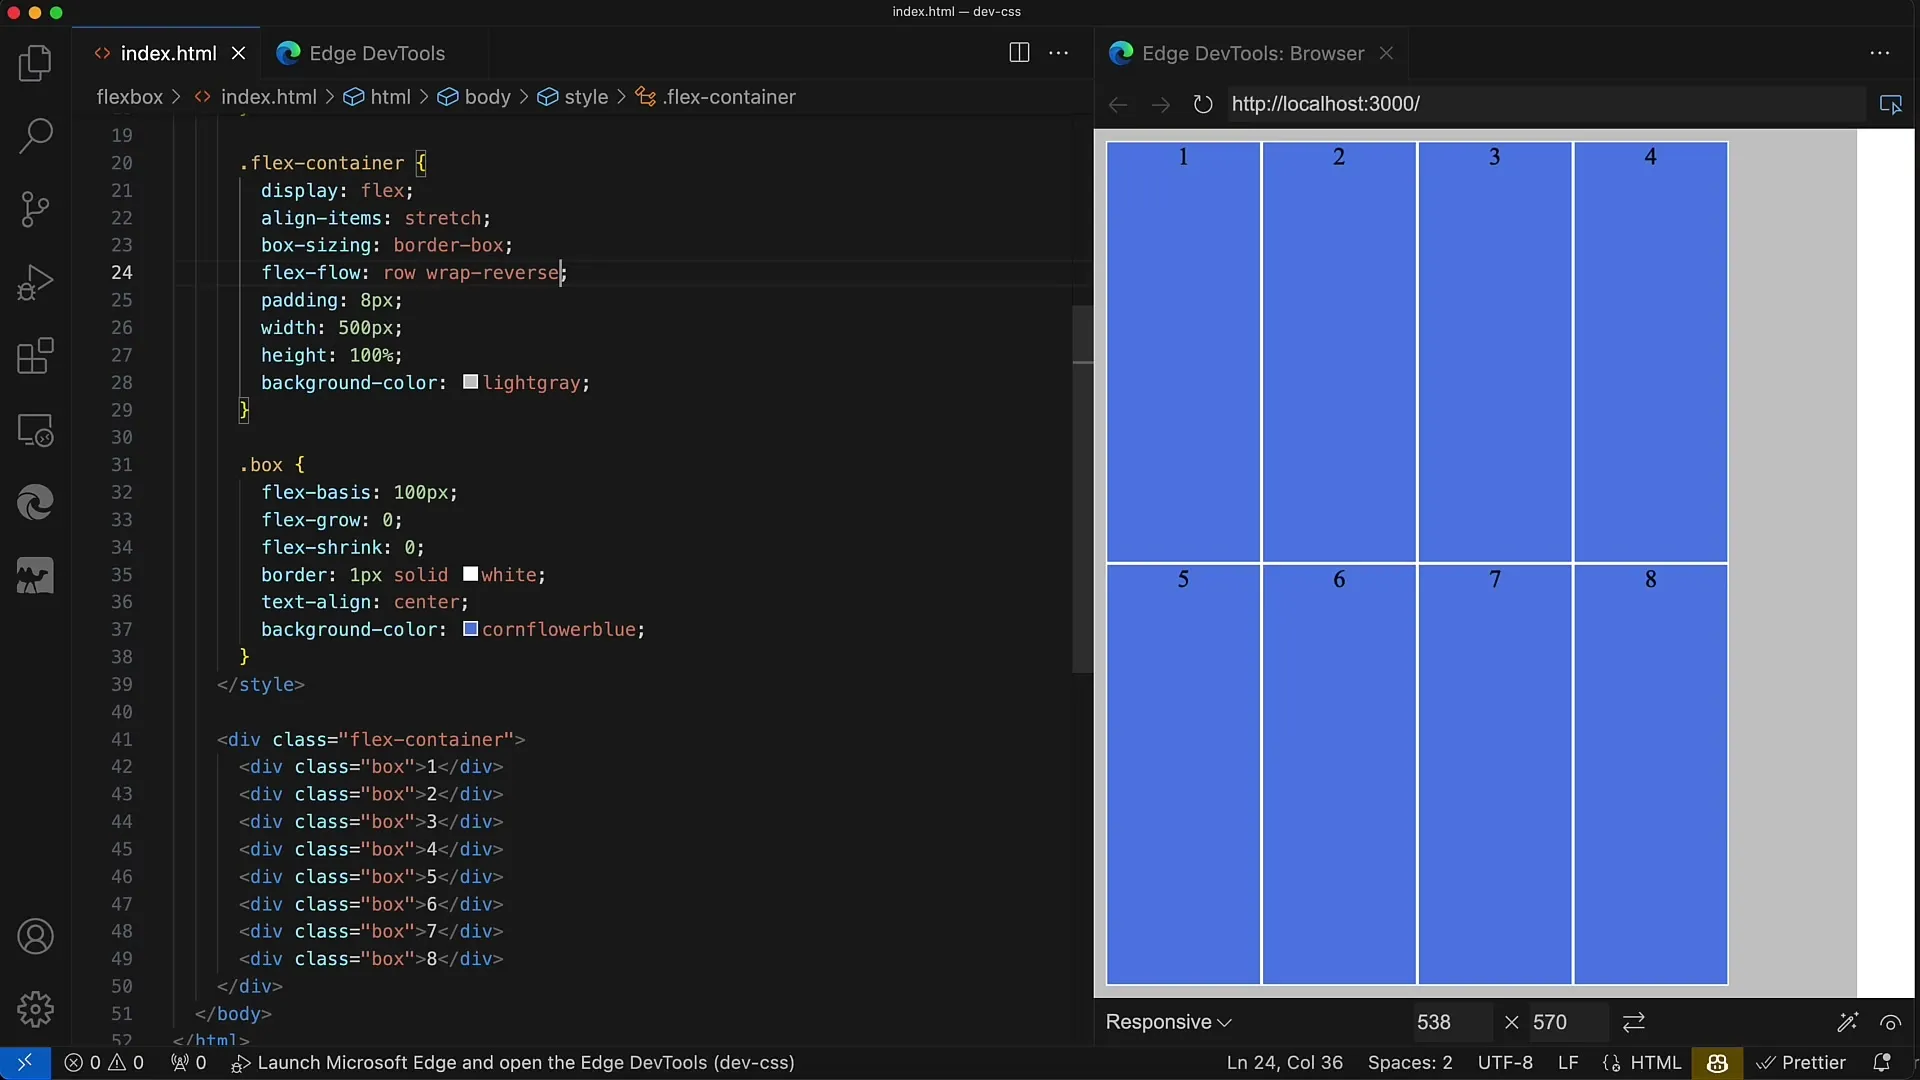Open More Actions for editor group
This screenshot has height=1080, width=1920.
(x=1059, y=53)
